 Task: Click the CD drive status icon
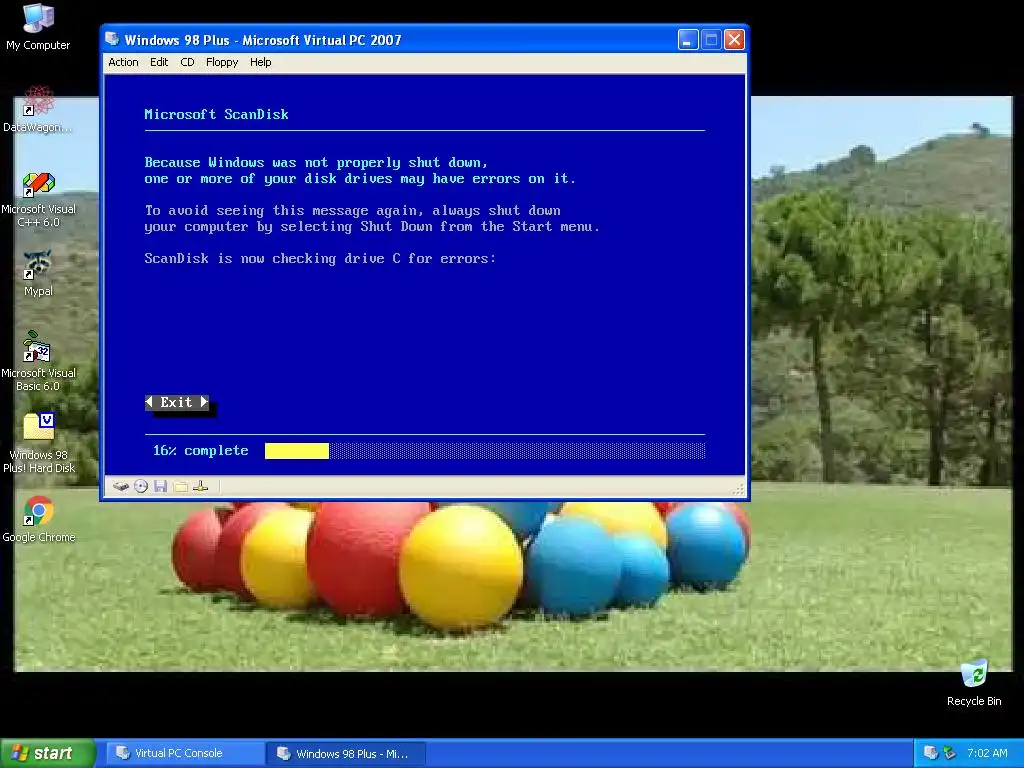[141, 486]
